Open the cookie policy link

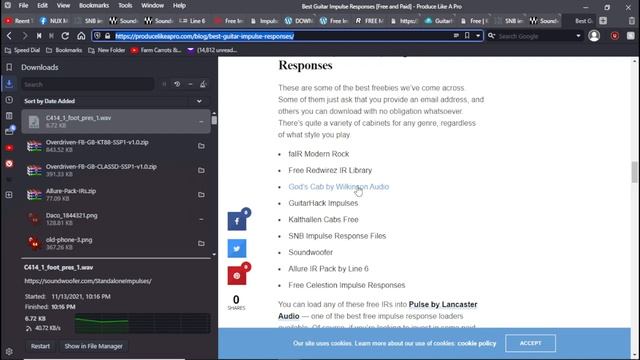pos(476,343)
